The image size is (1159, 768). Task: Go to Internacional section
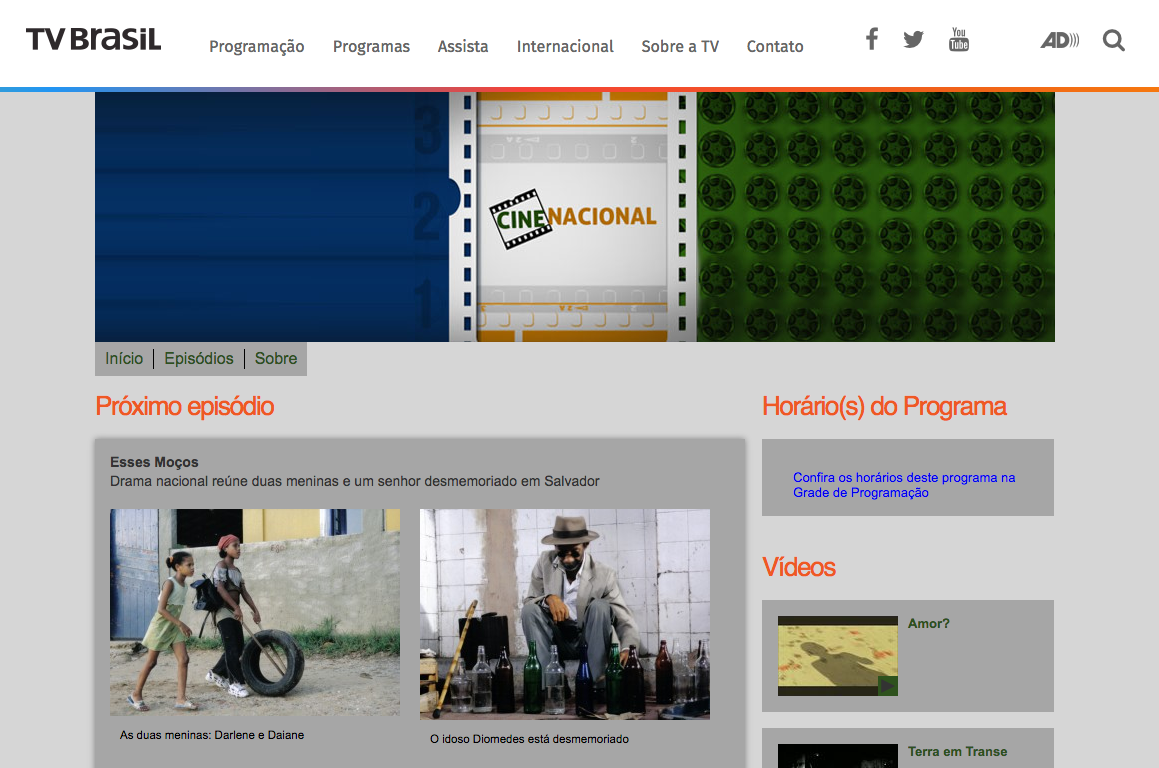(565, 46)
